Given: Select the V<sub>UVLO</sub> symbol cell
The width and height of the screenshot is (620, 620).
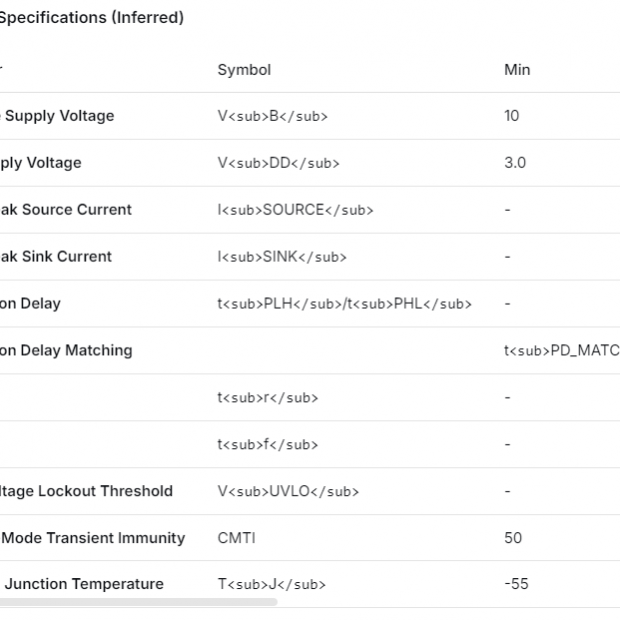Looking at the screenshot, I should (288, 491).
